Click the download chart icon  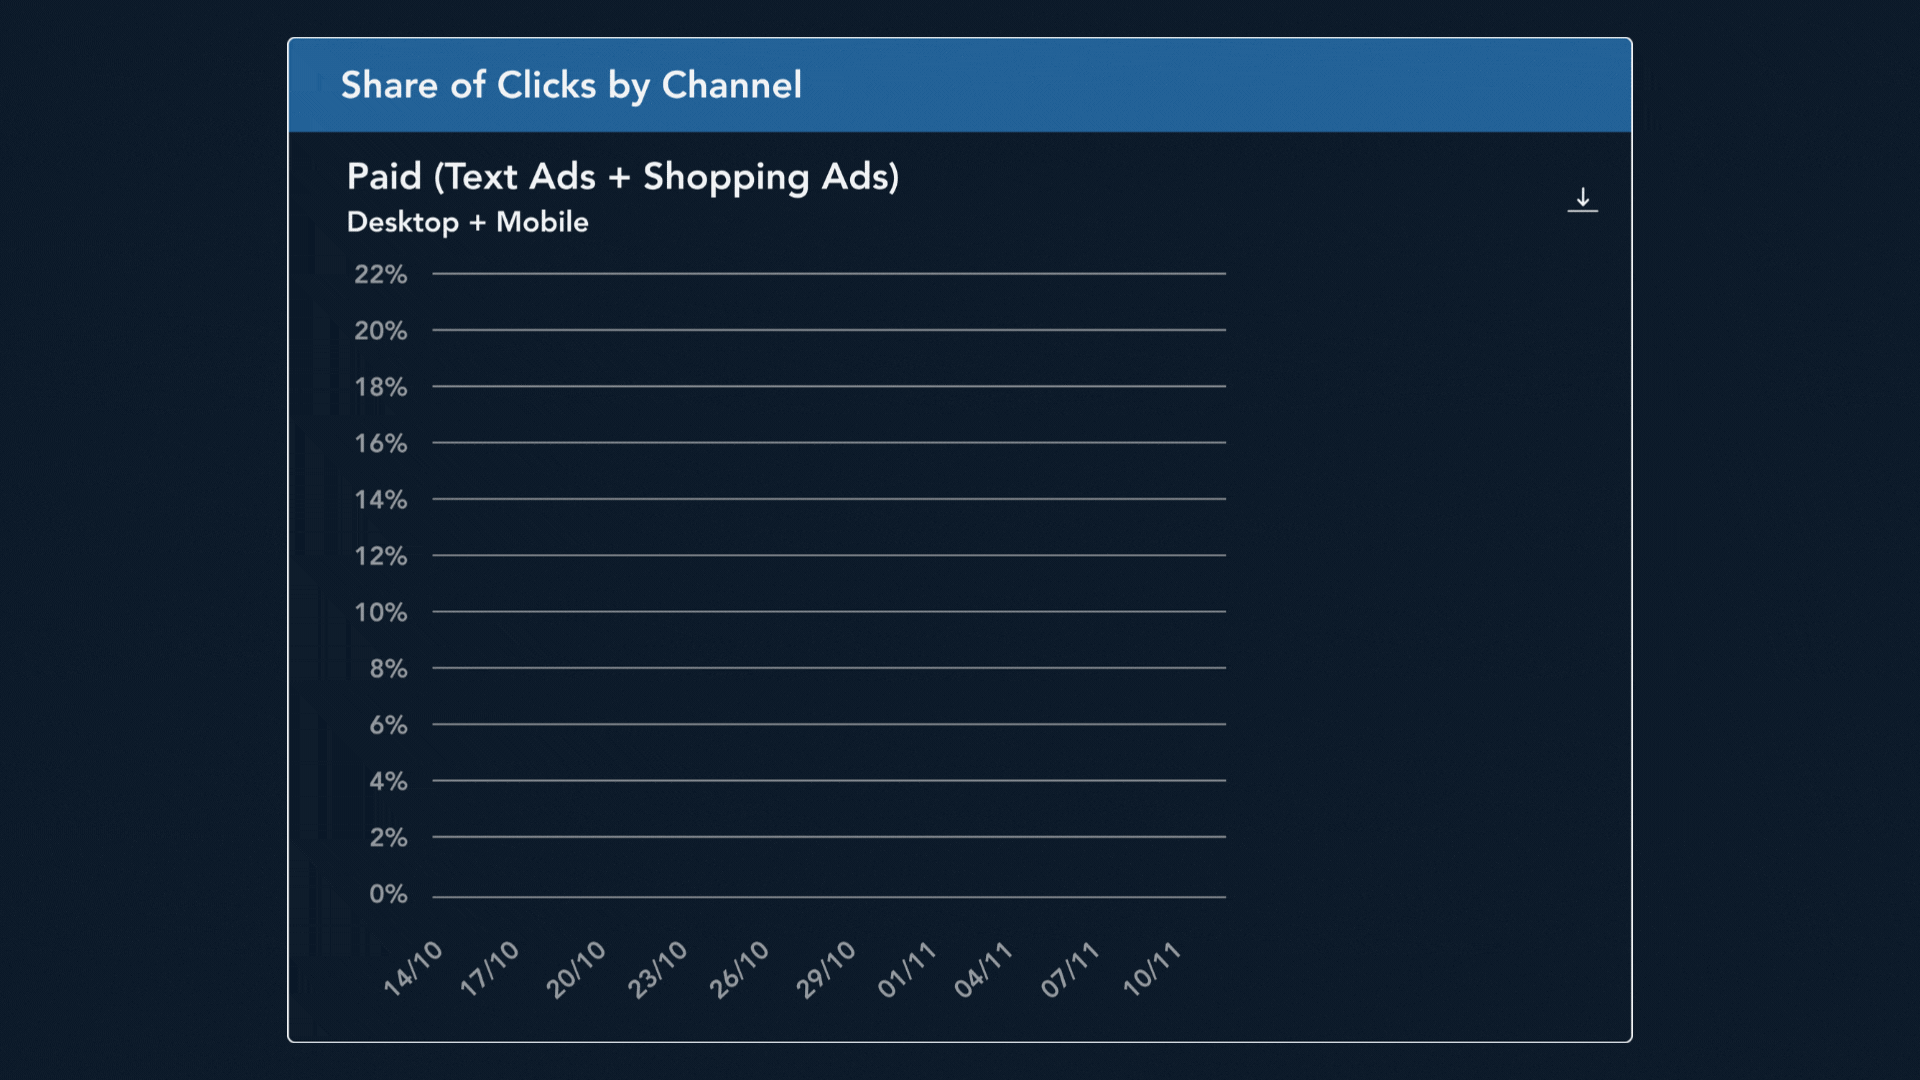[1583, 200]
